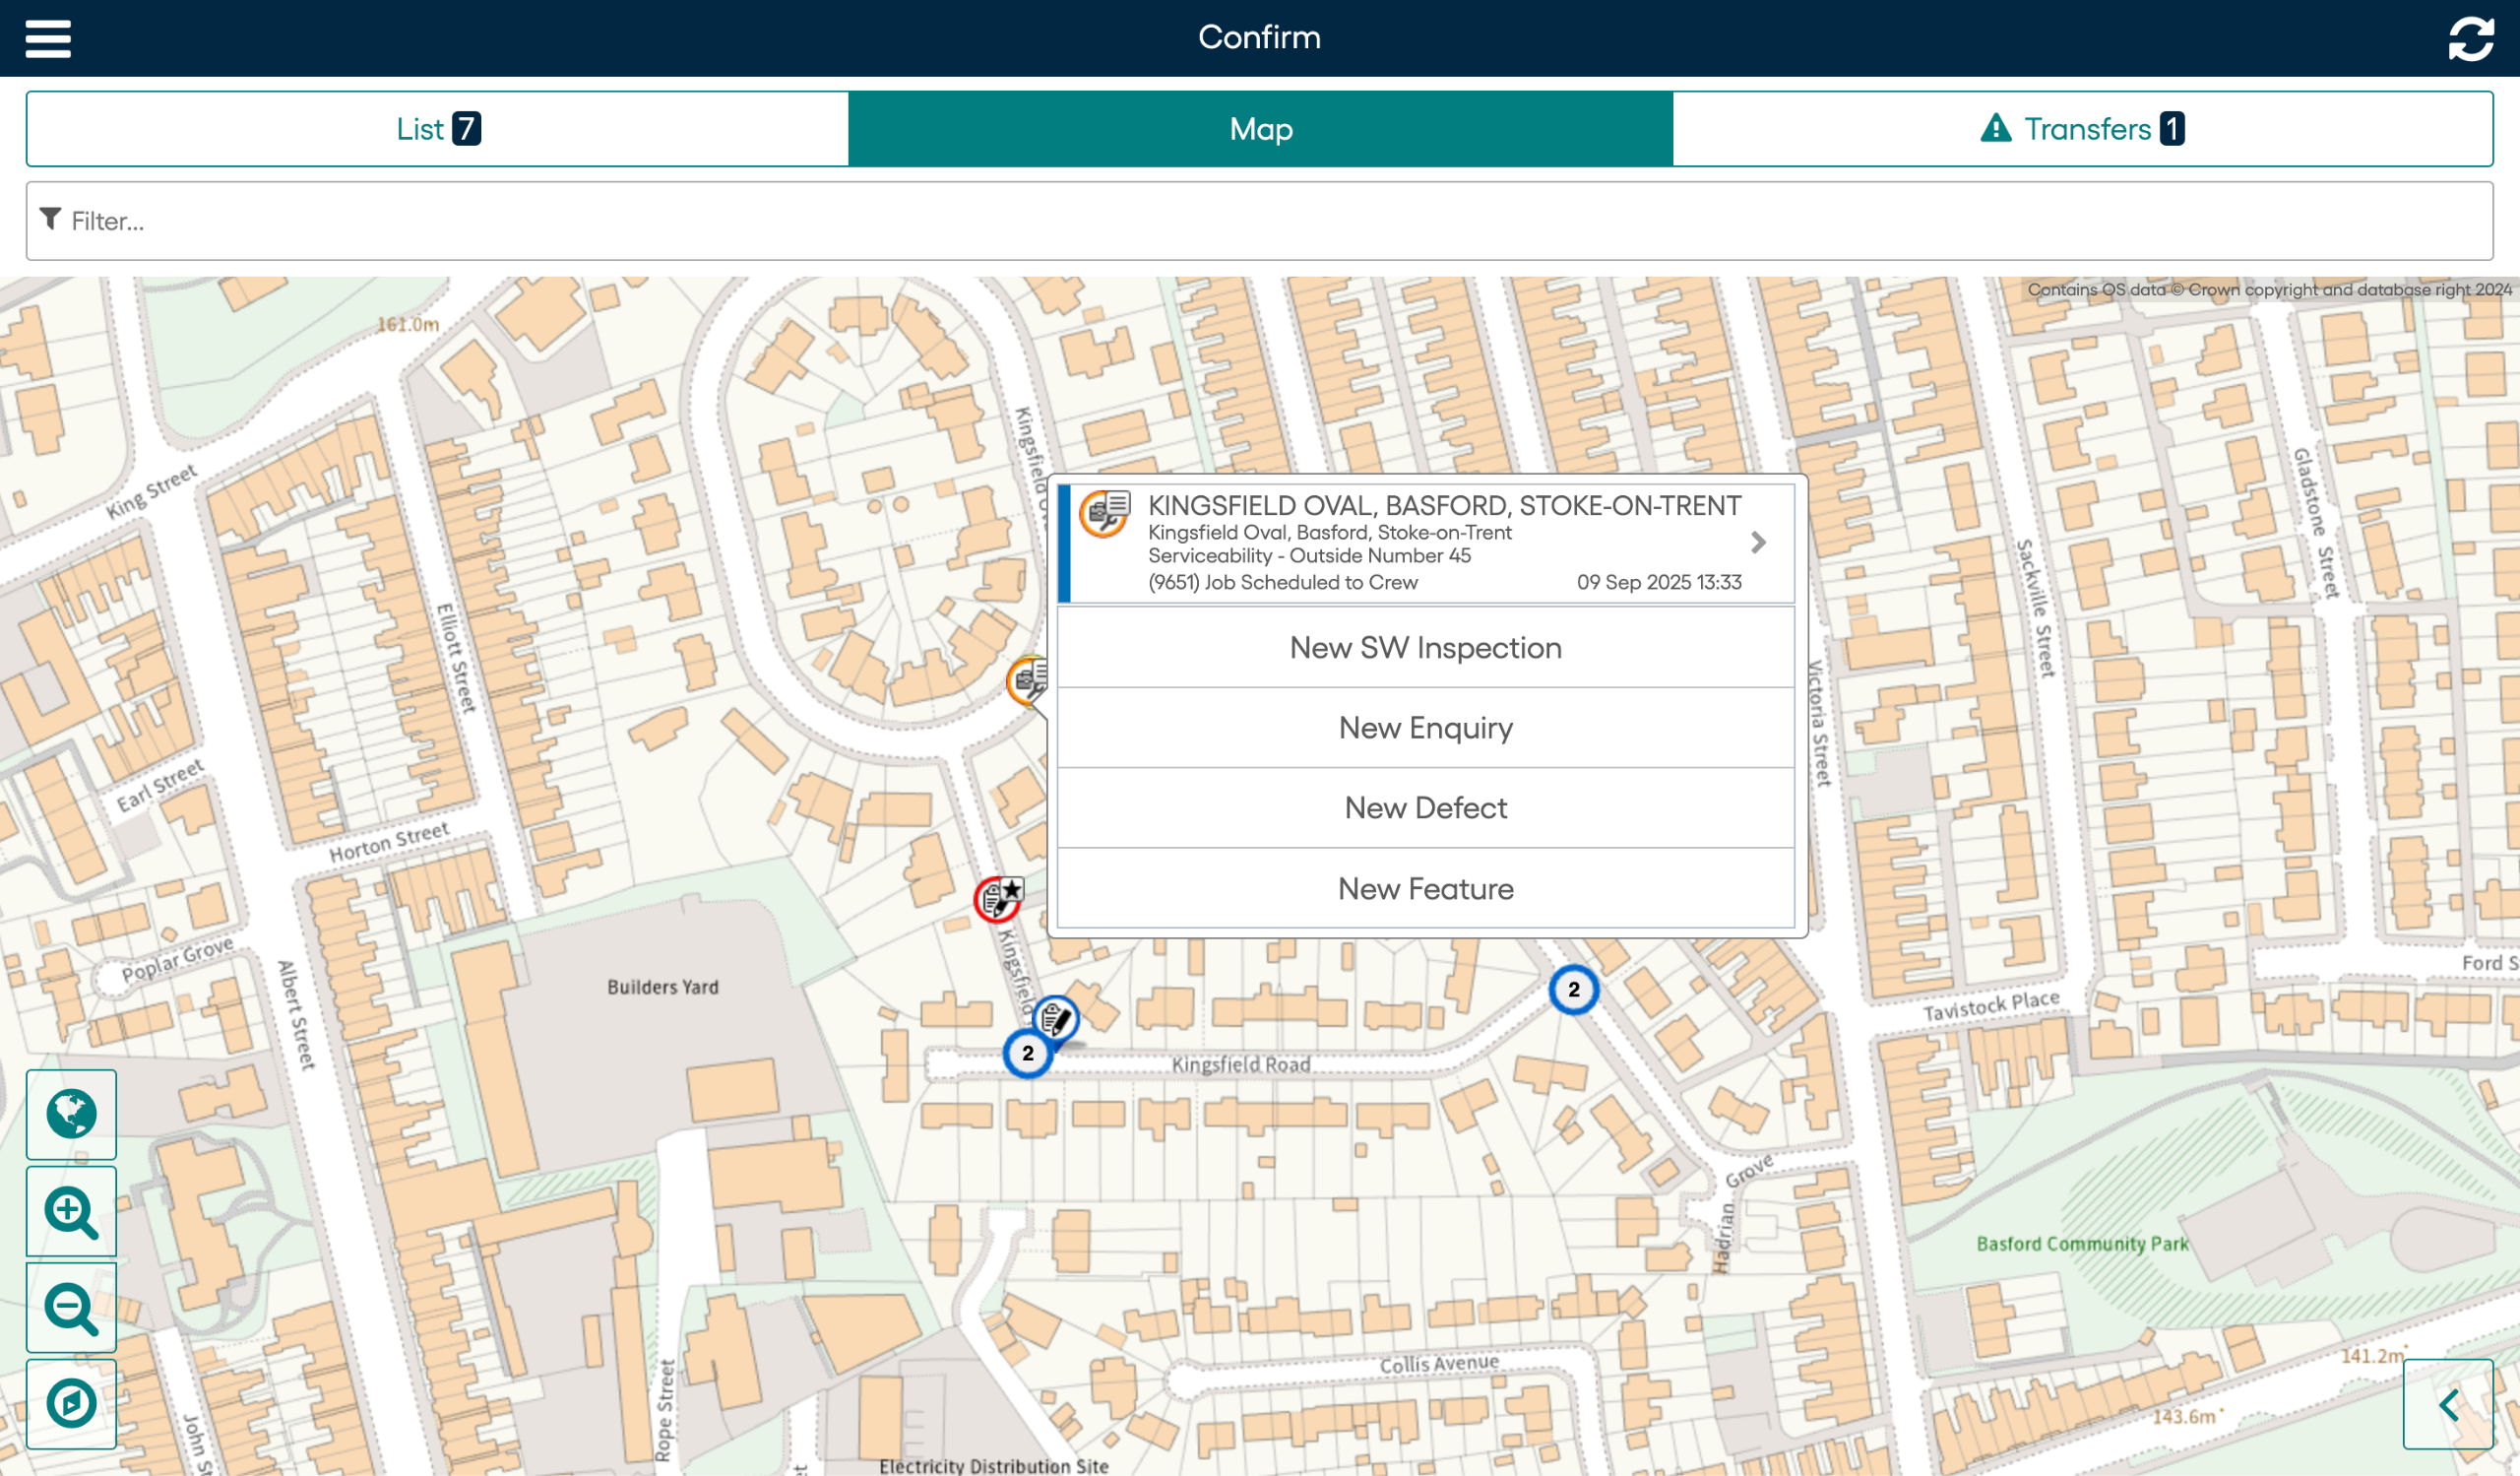
Task: Click the Filter input field
Action: 1260,221
